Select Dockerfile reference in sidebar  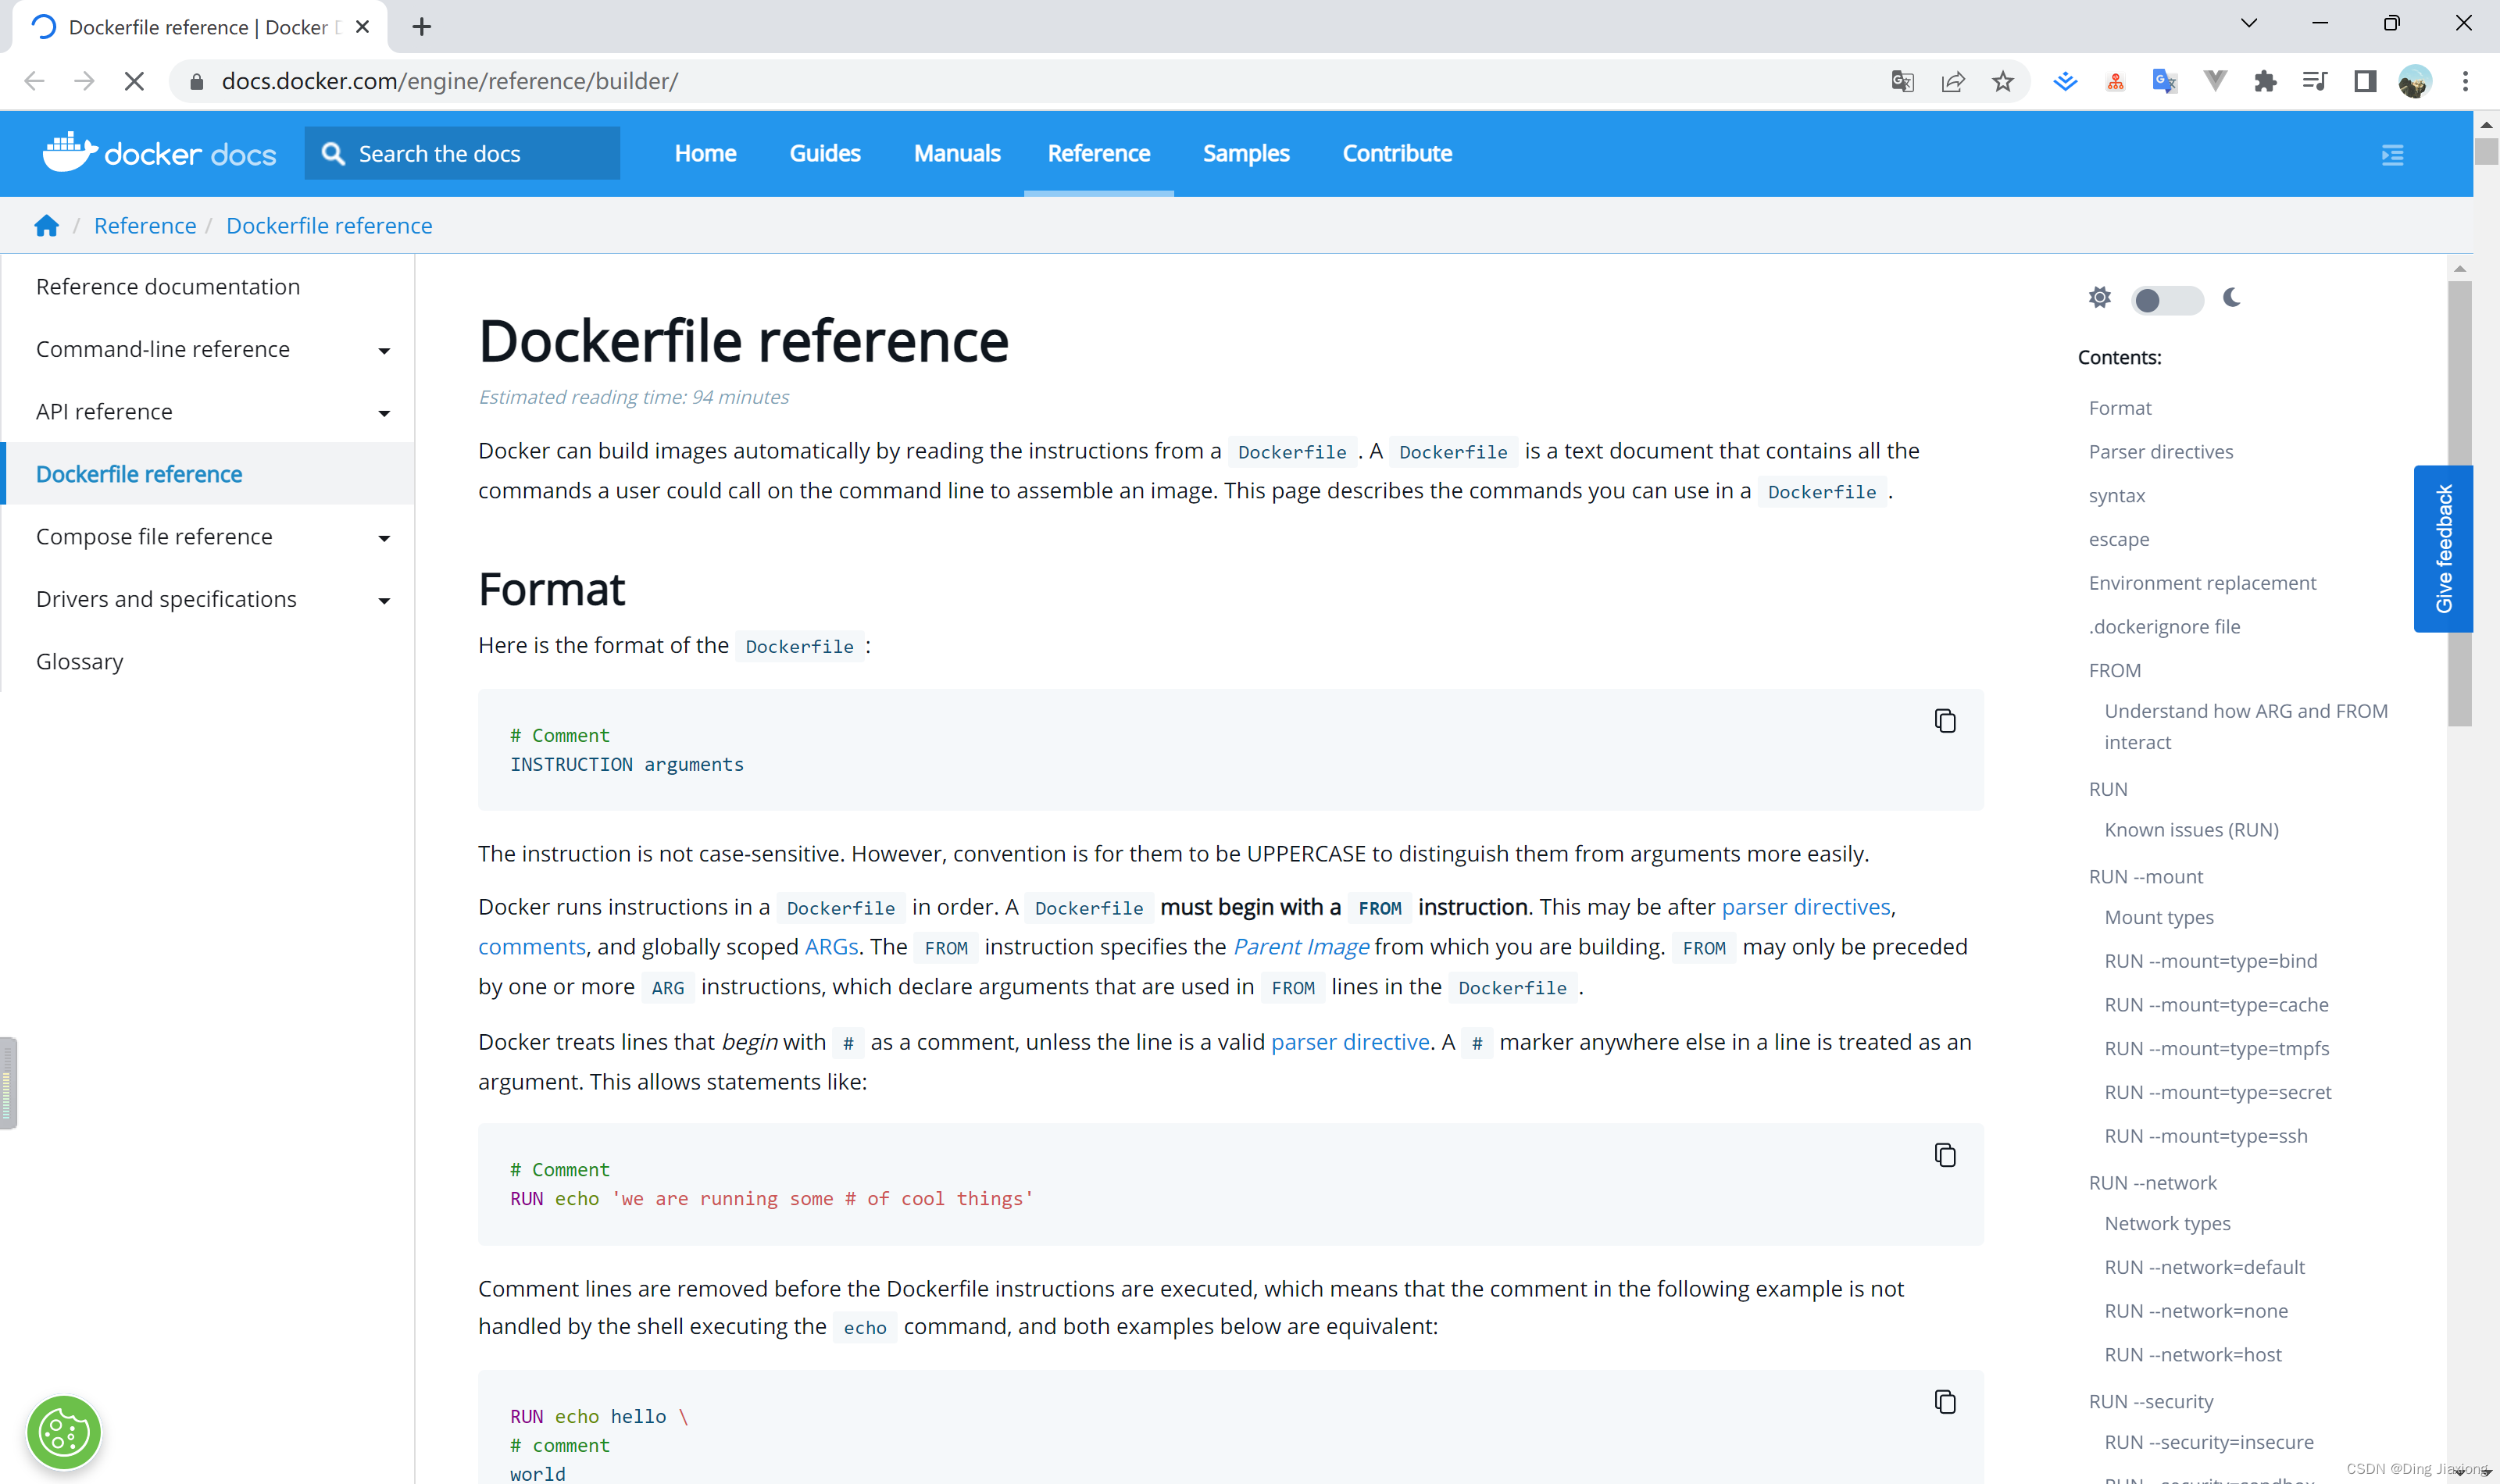click(139, 474)
